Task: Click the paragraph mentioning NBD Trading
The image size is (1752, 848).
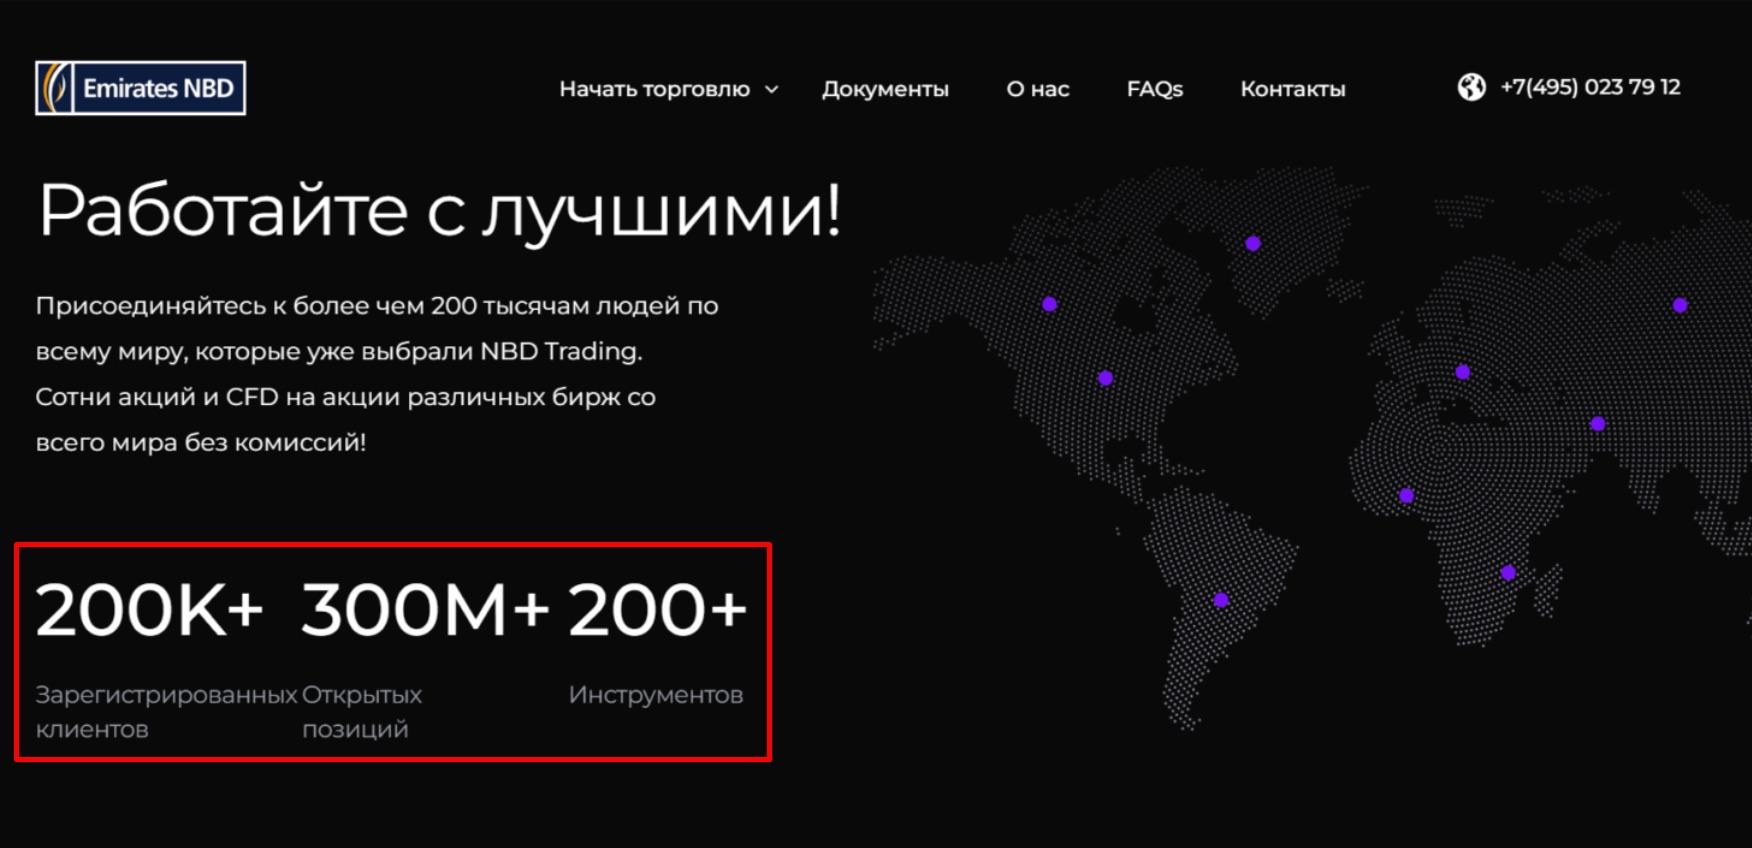Action: tap(377, 374)
